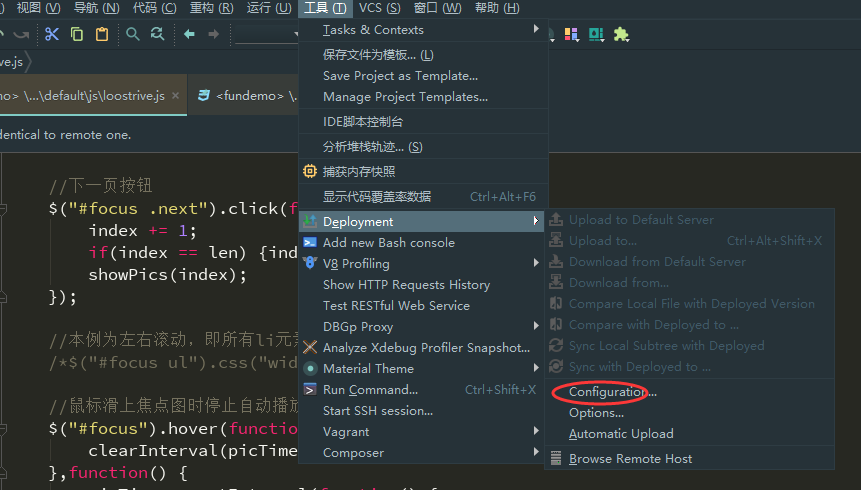Image resolution: width=861 pixels, height=490 pixels.
Task: Click the memory snapshot chip icon
Action: coord(310,171)
